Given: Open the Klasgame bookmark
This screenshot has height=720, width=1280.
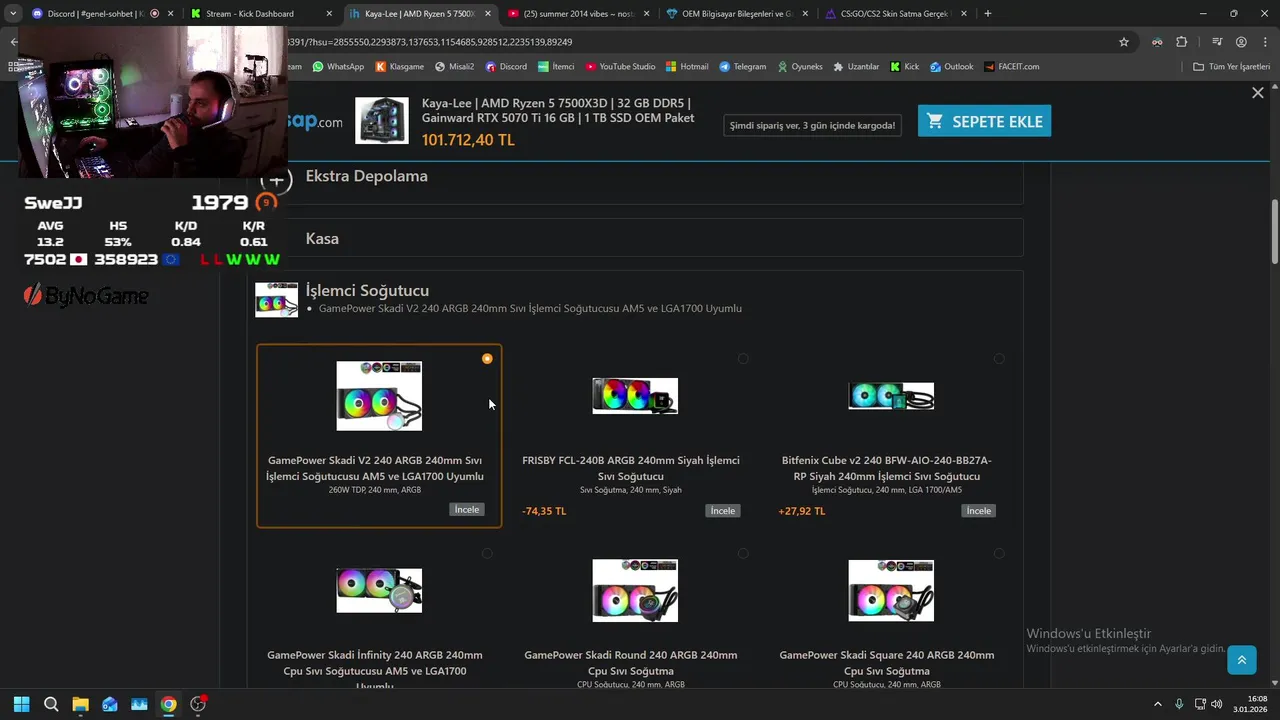Looking at the screenshot, I should pos(400,67).
